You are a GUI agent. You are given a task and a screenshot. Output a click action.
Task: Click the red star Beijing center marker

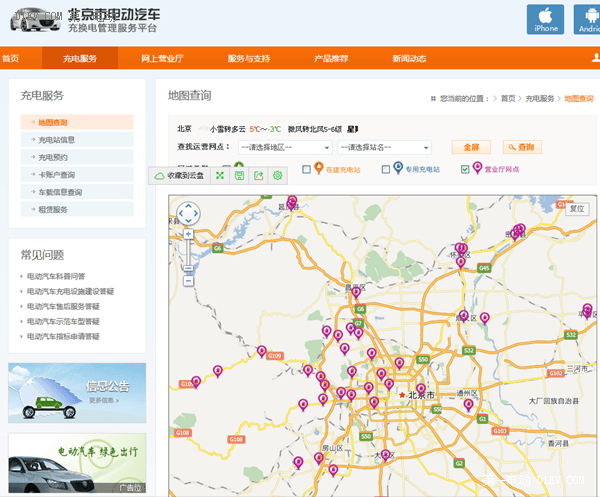pyautogui.click(x=402, y=395)
